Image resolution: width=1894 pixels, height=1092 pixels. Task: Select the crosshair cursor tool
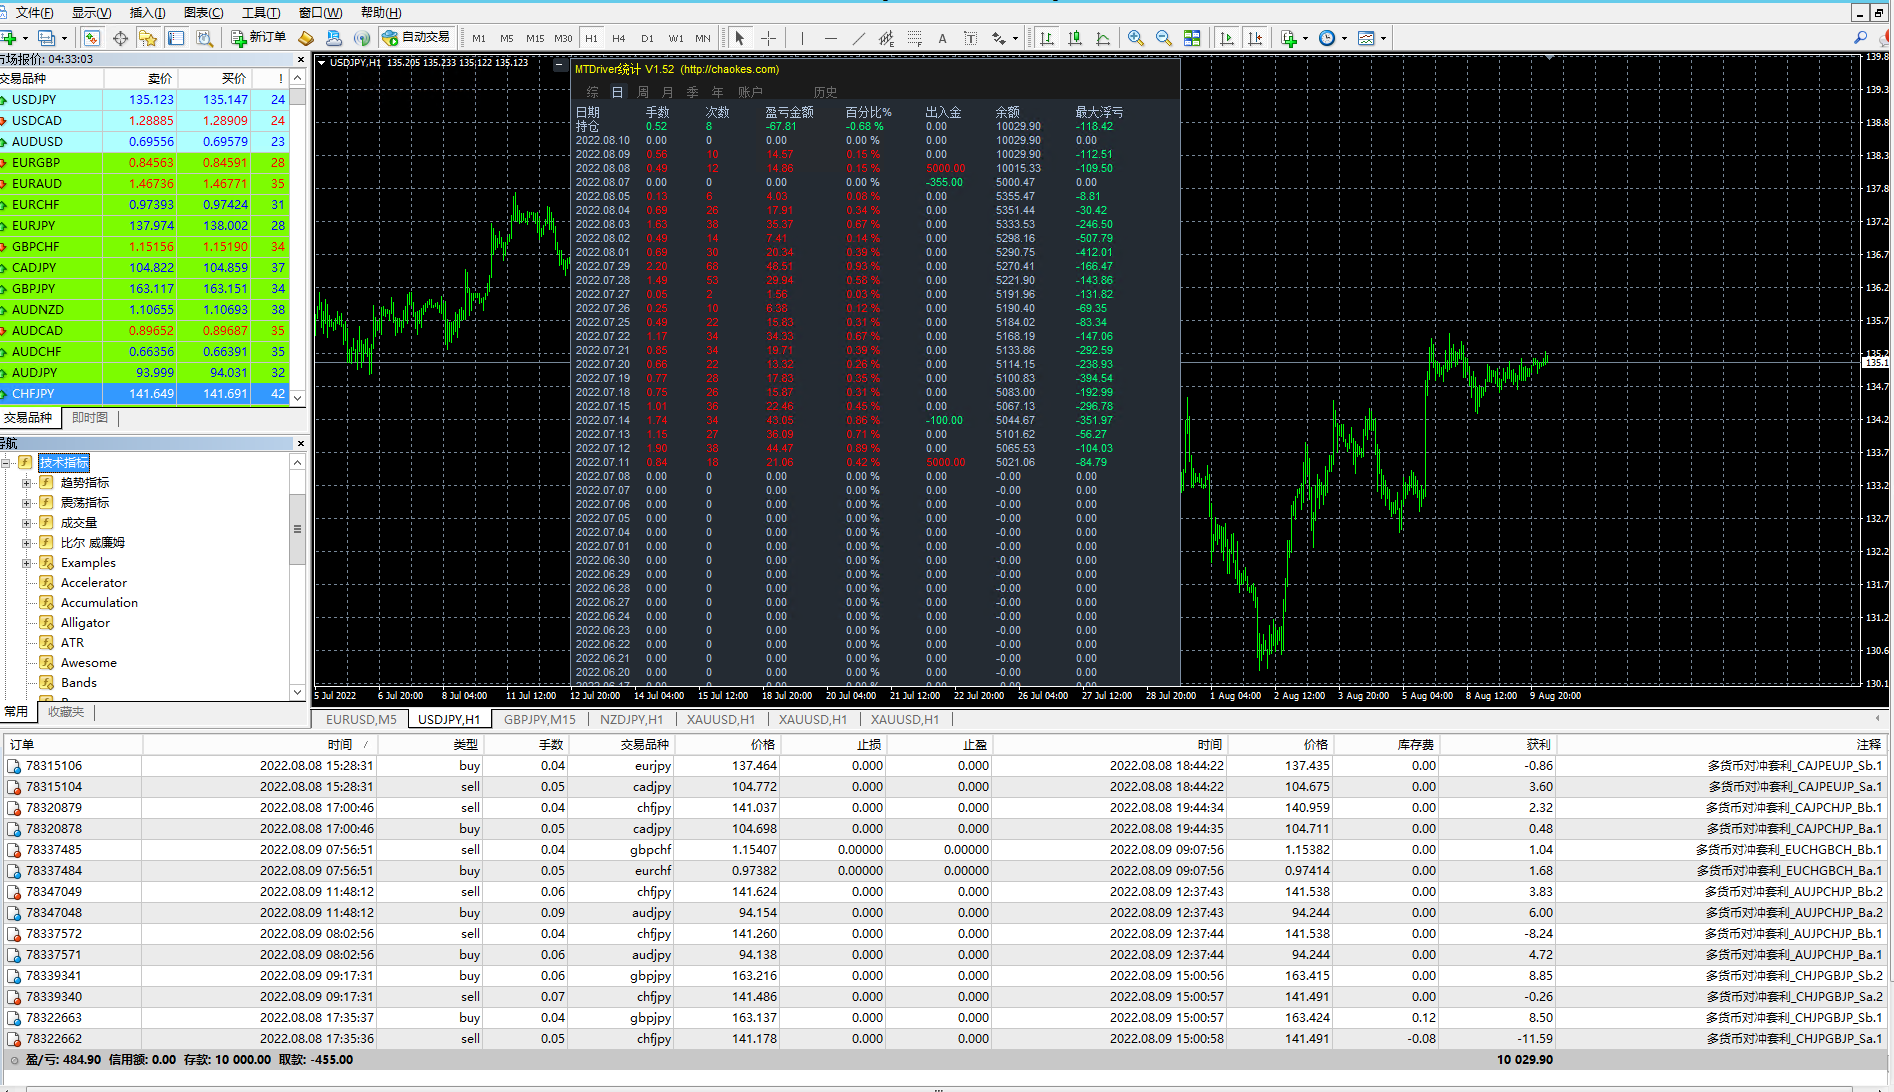point(768,38)
